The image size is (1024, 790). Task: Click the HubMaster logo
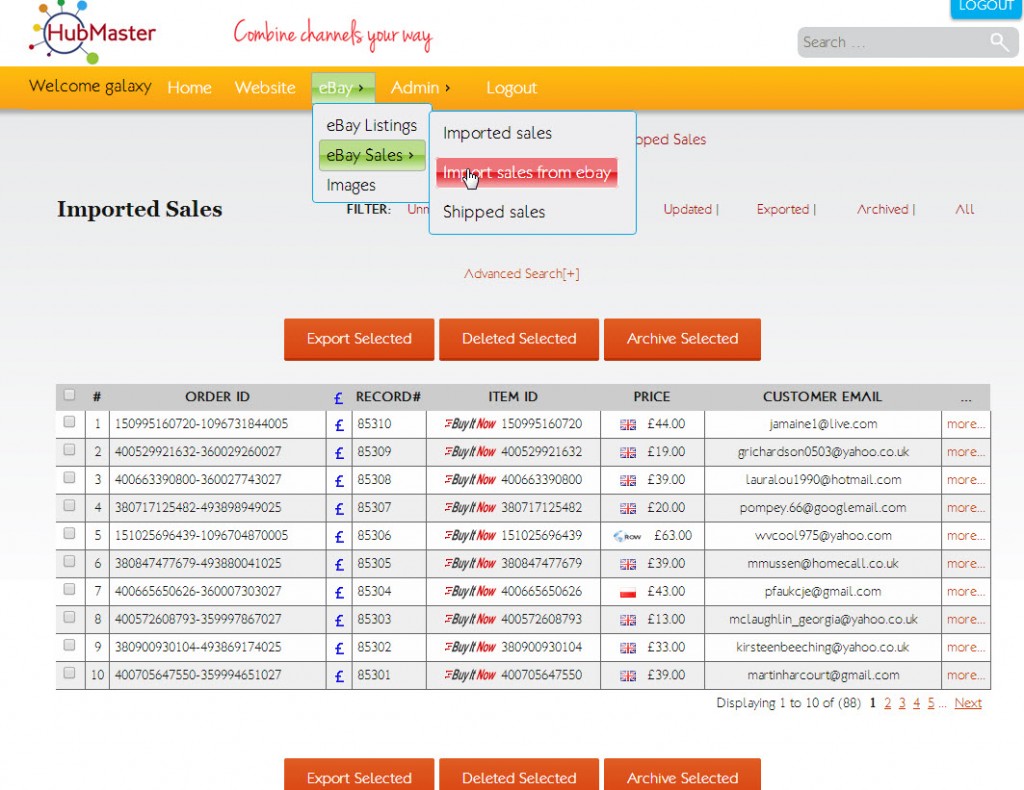[x=92, y=32]
